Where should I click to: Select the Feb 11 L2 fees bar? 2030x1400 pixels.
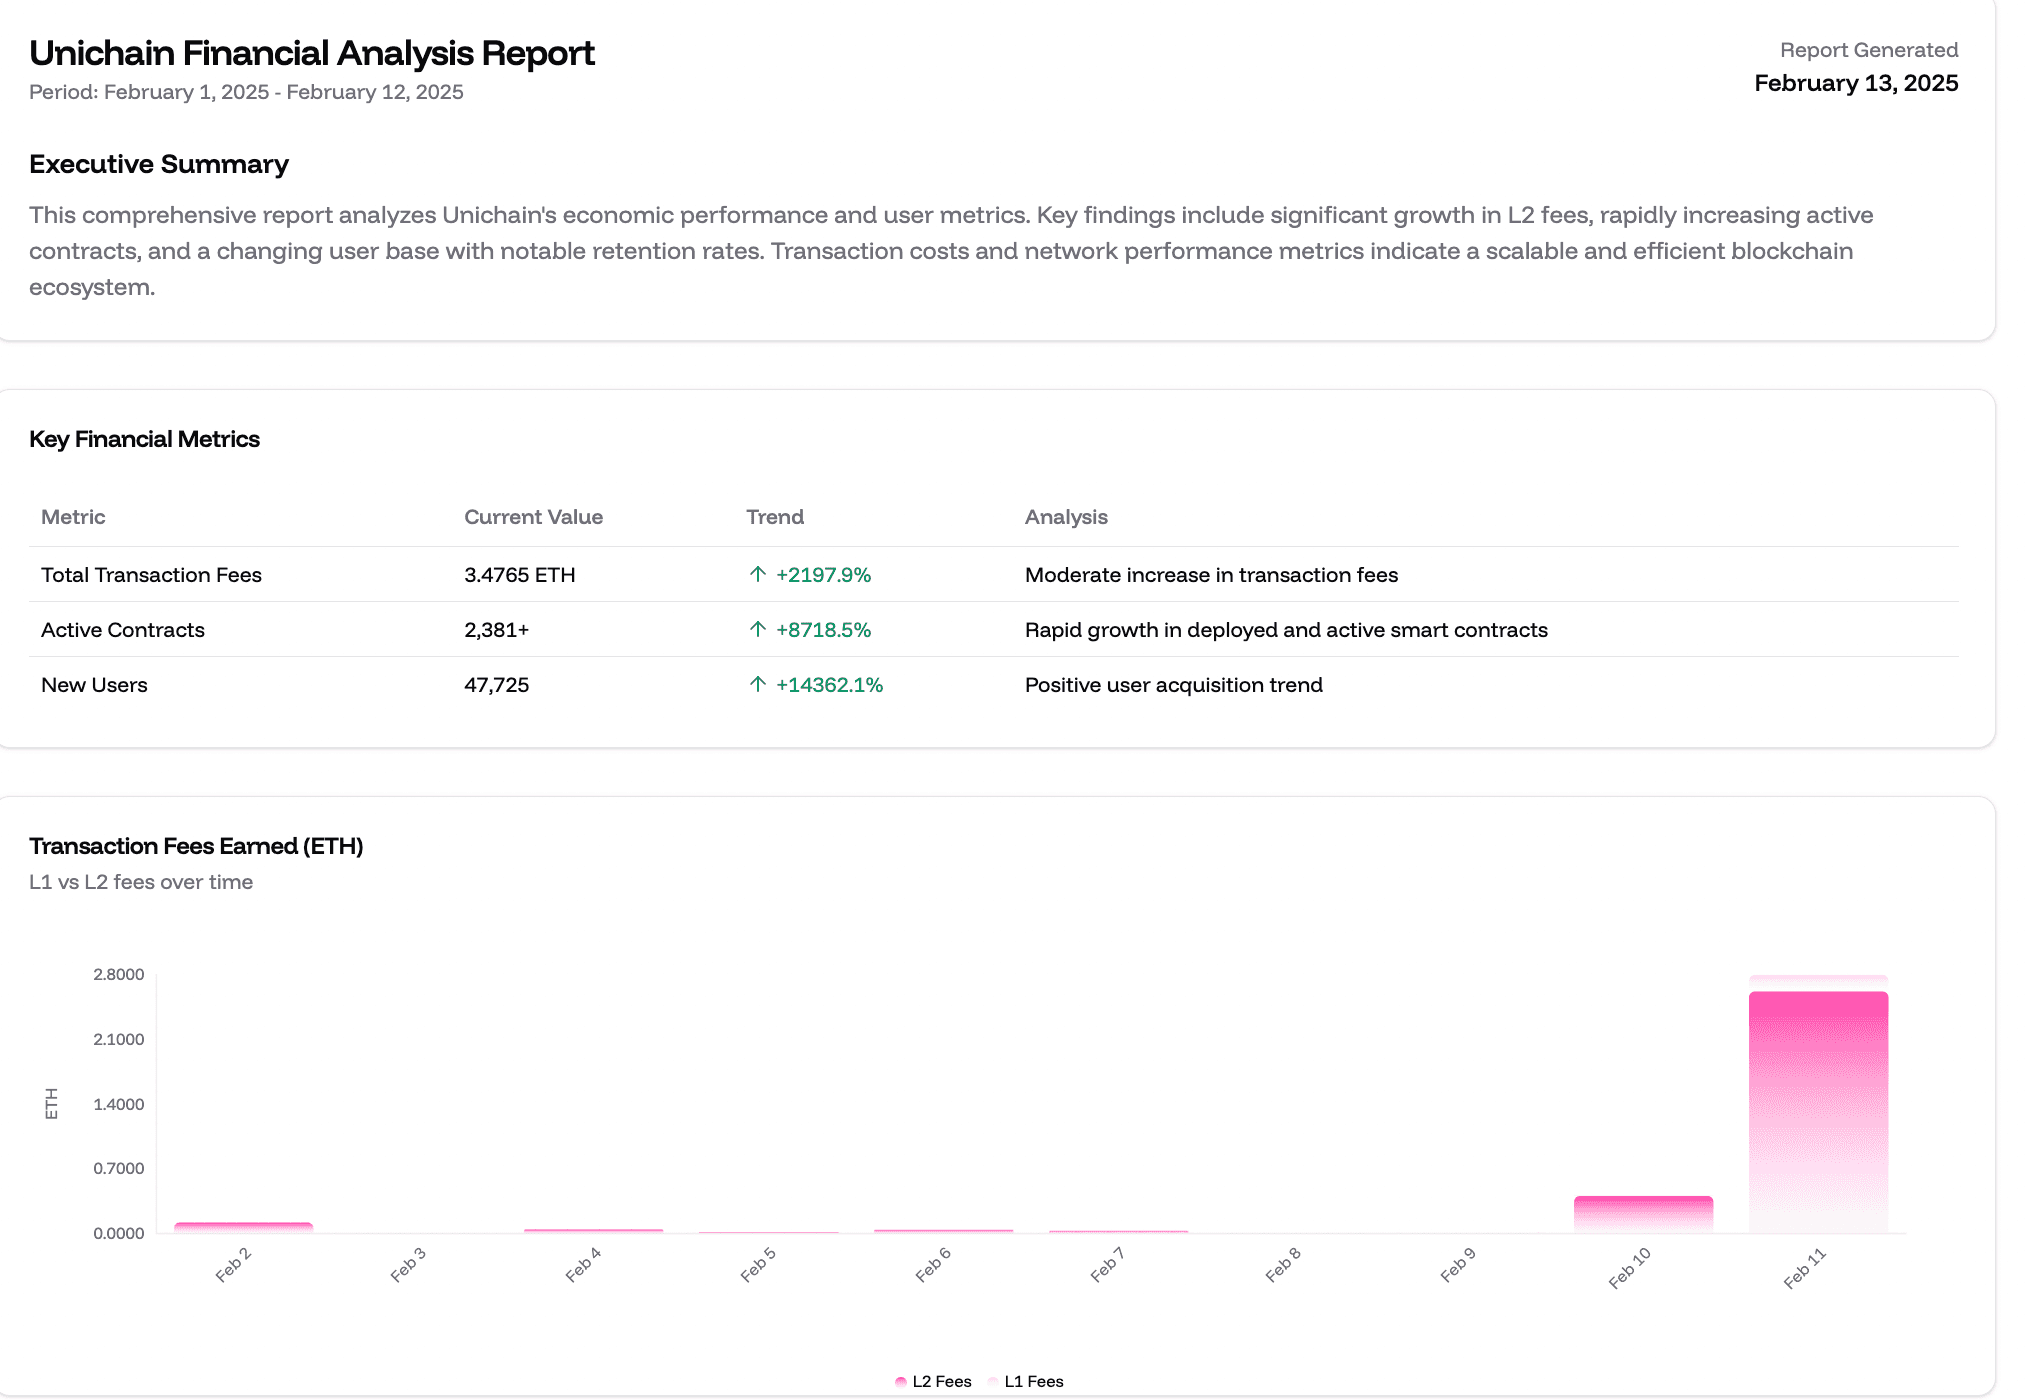(x=1818, y=1112)
